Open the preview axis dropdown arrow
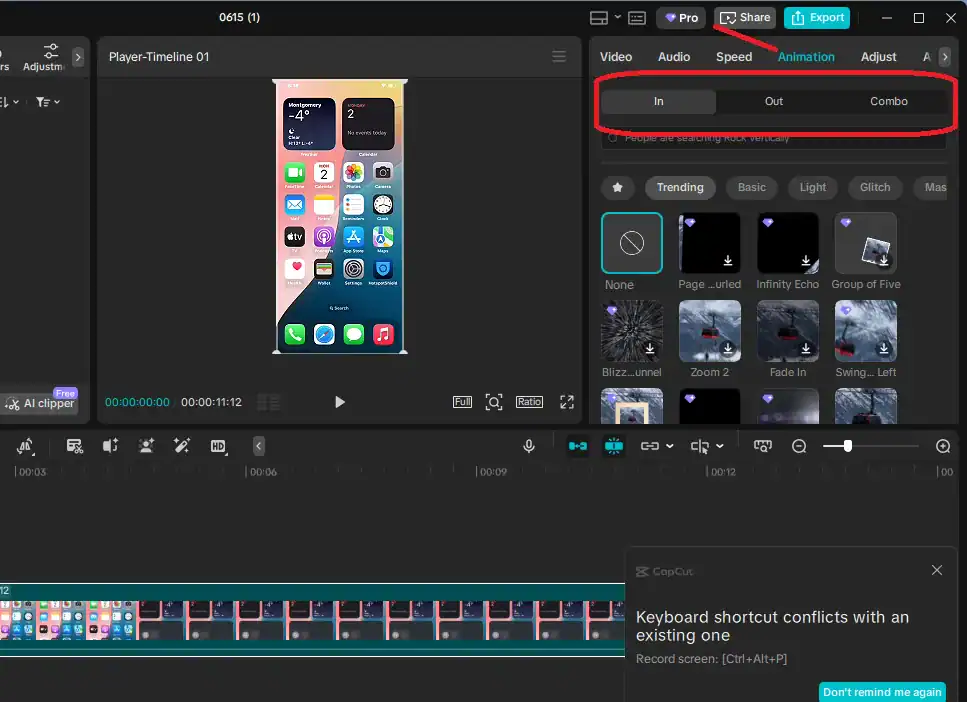 (x=719, y=446)
